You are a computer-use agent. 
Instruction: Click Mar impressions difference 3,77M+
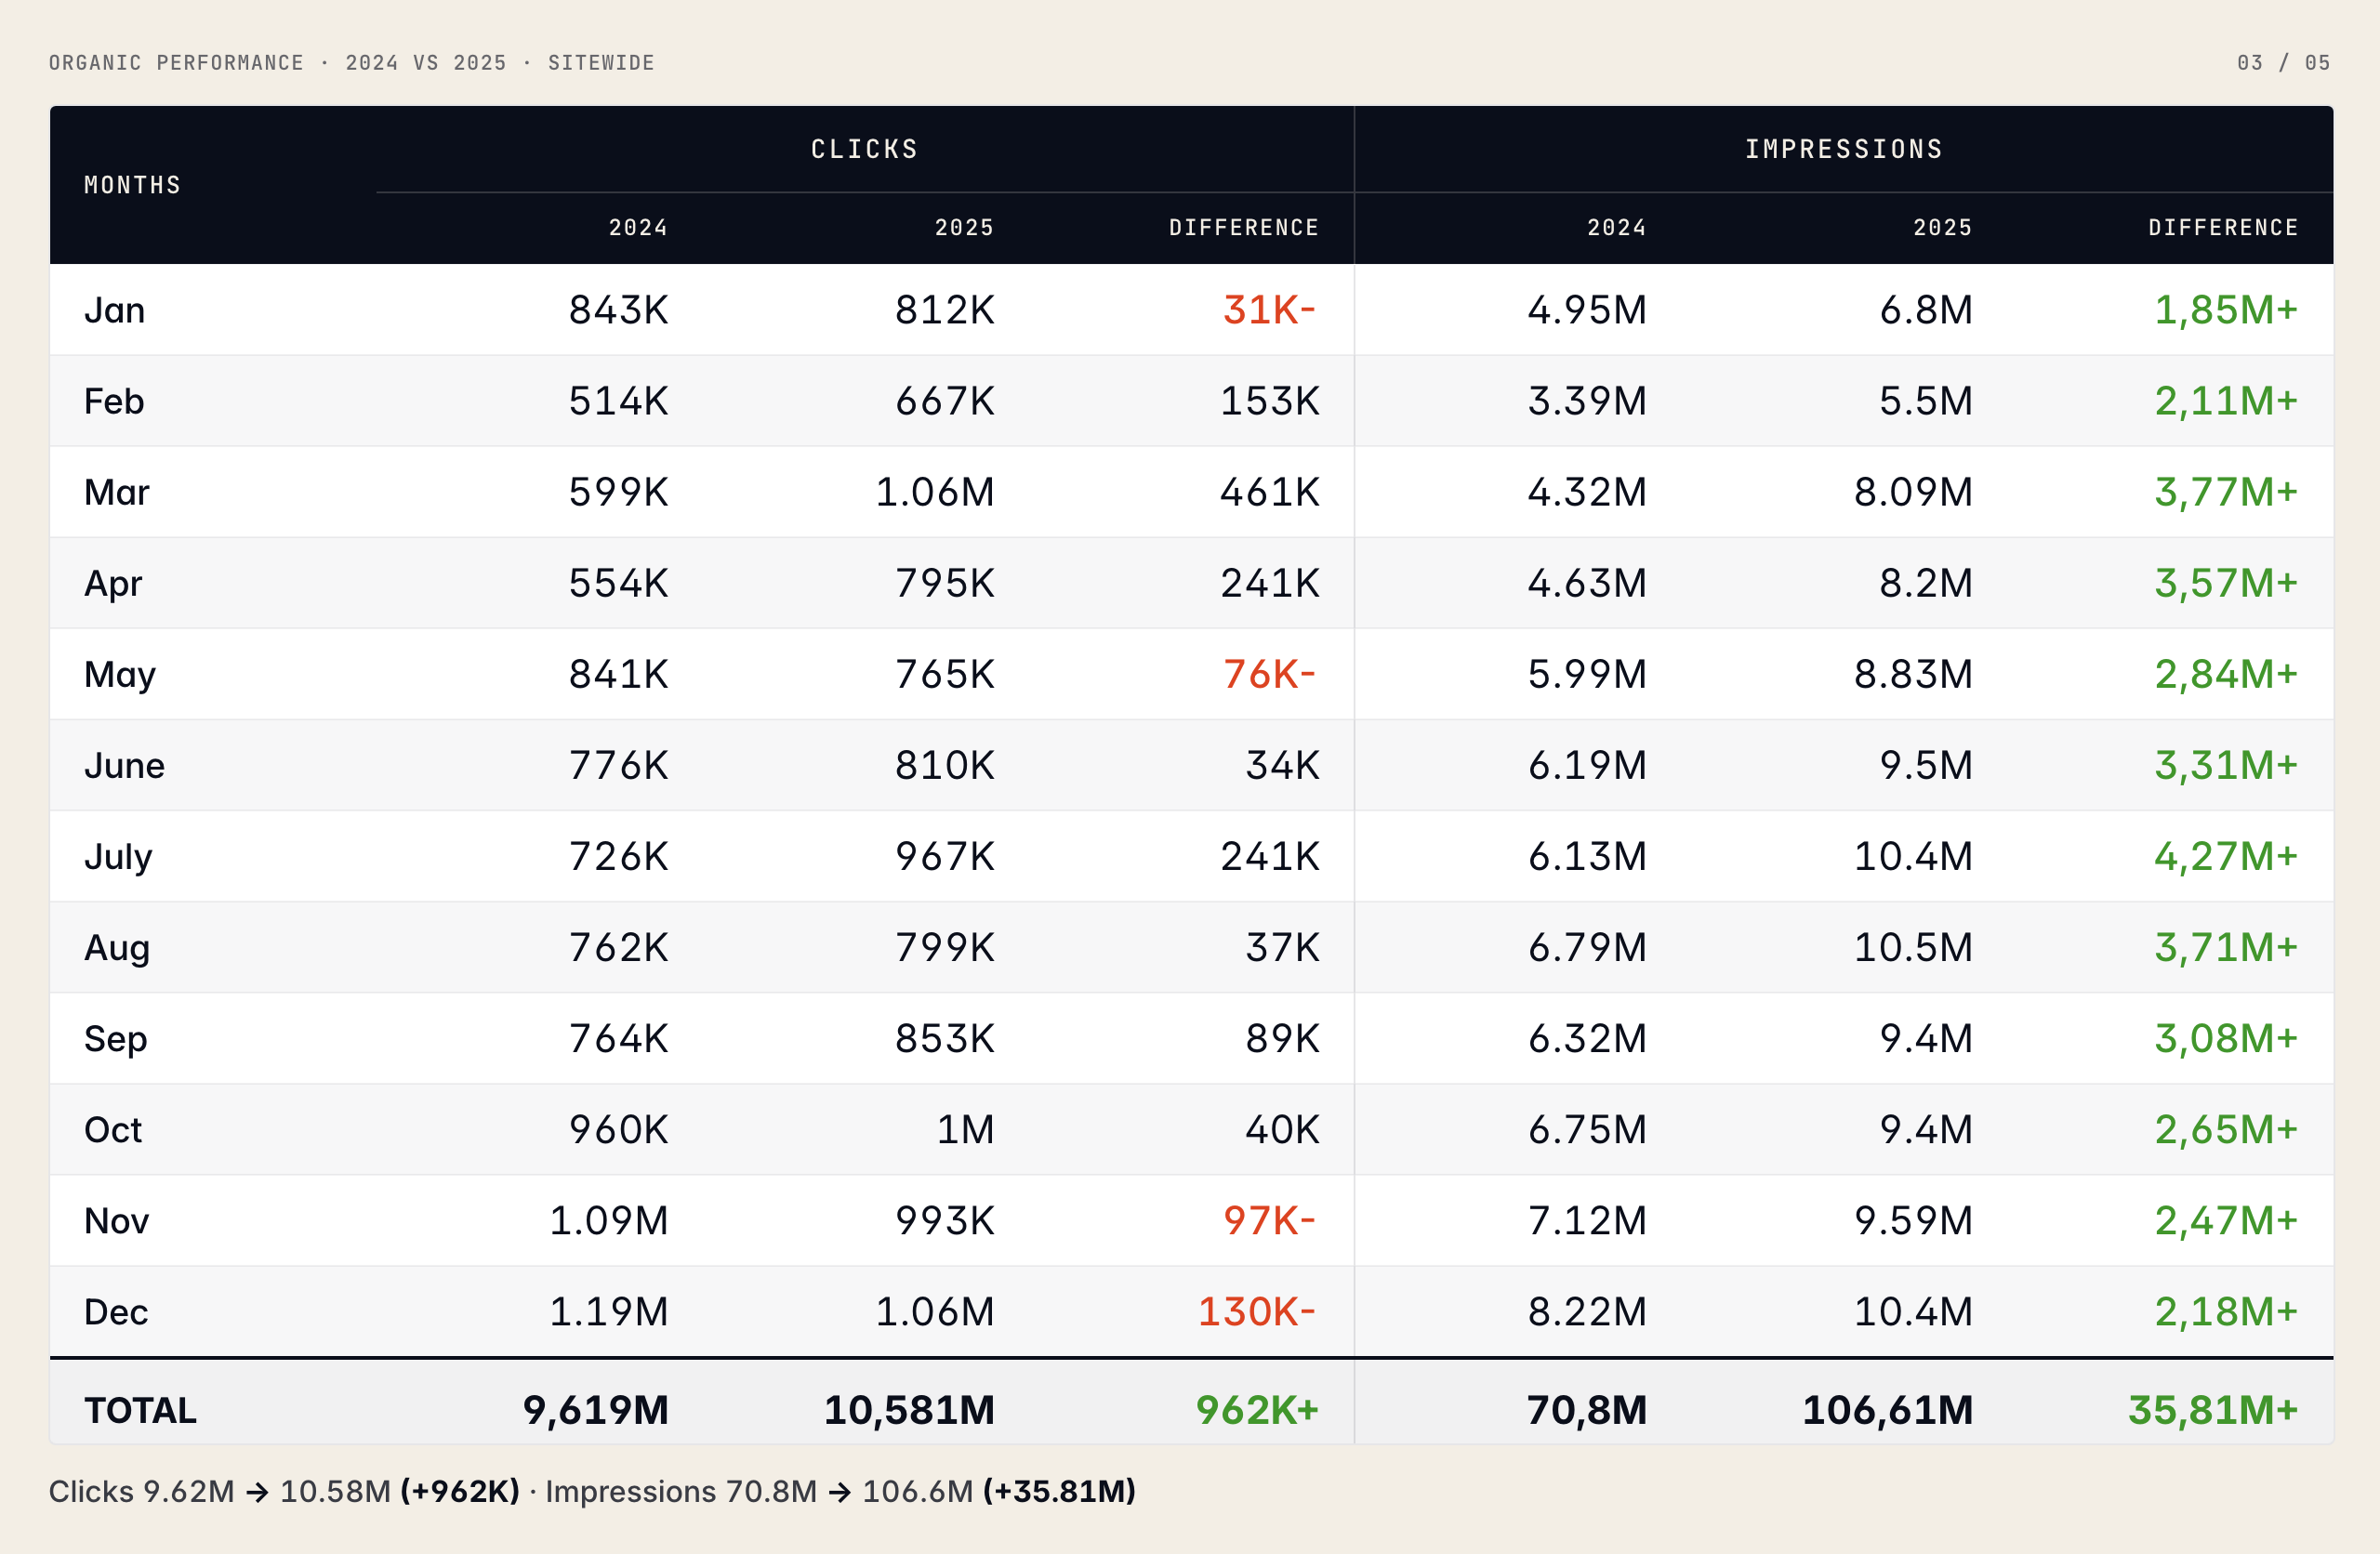(x=2225, y=492)
